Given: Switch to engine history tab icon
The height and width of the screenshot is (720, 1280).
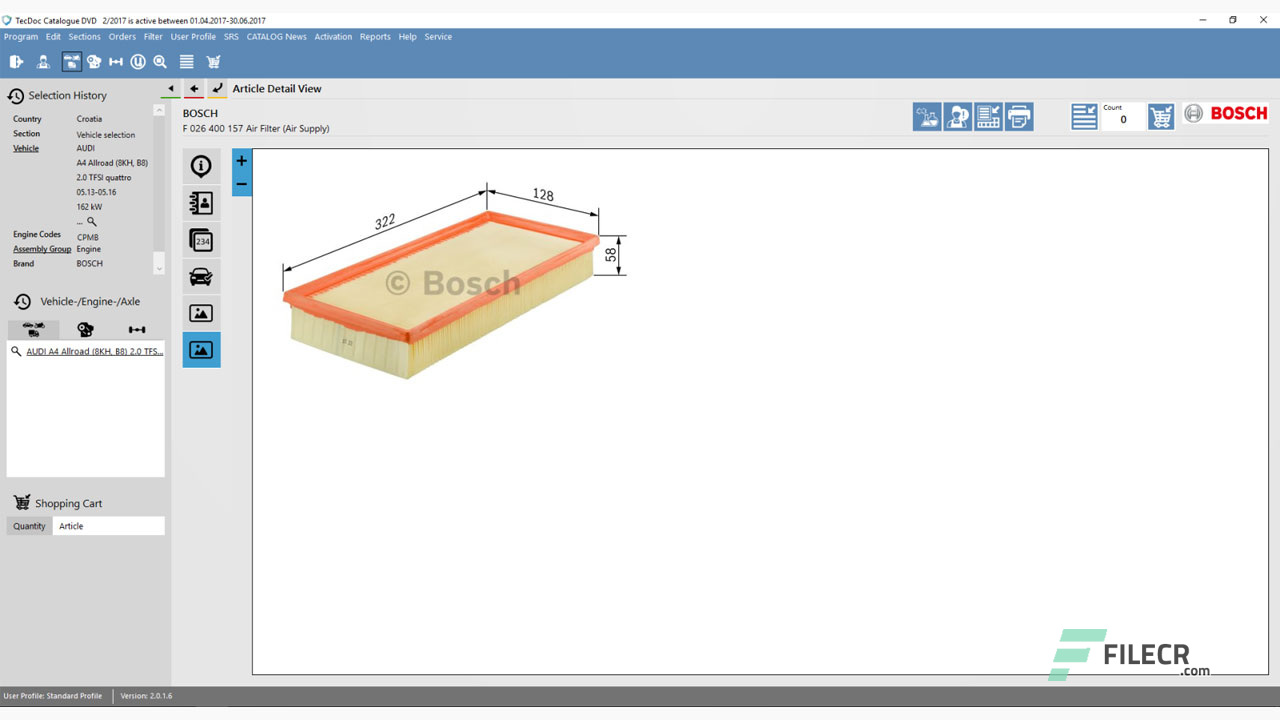Looking at the screenshot, I should [85, 329].
